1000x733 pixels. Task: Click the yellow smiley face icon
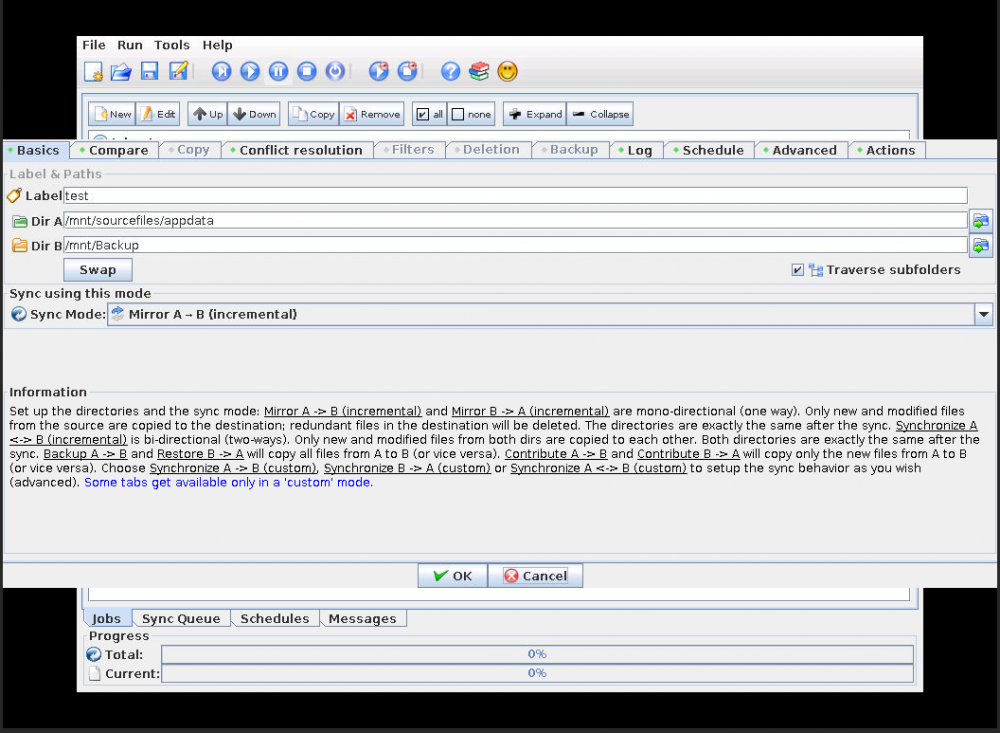pos(508,71)
